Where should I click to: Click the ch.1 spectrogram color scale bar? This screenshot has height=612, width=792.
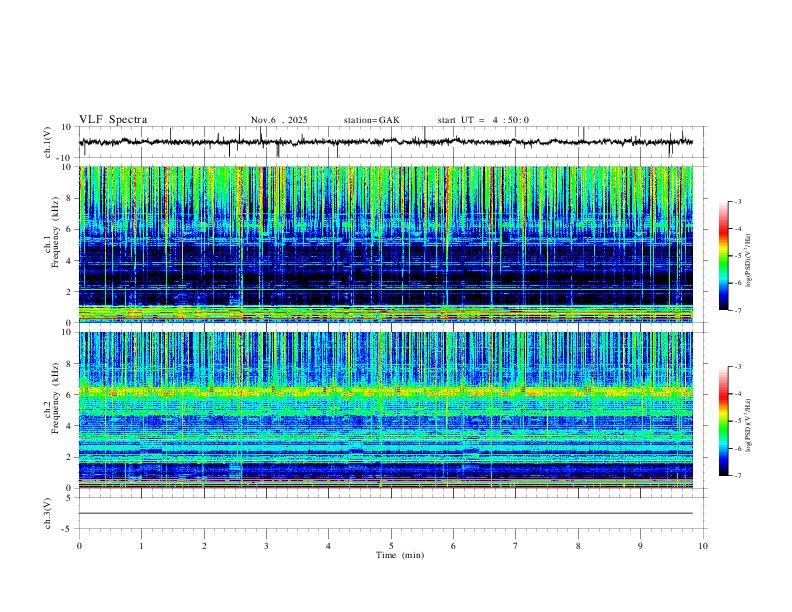pyautogui.click(x=723, y=256)
